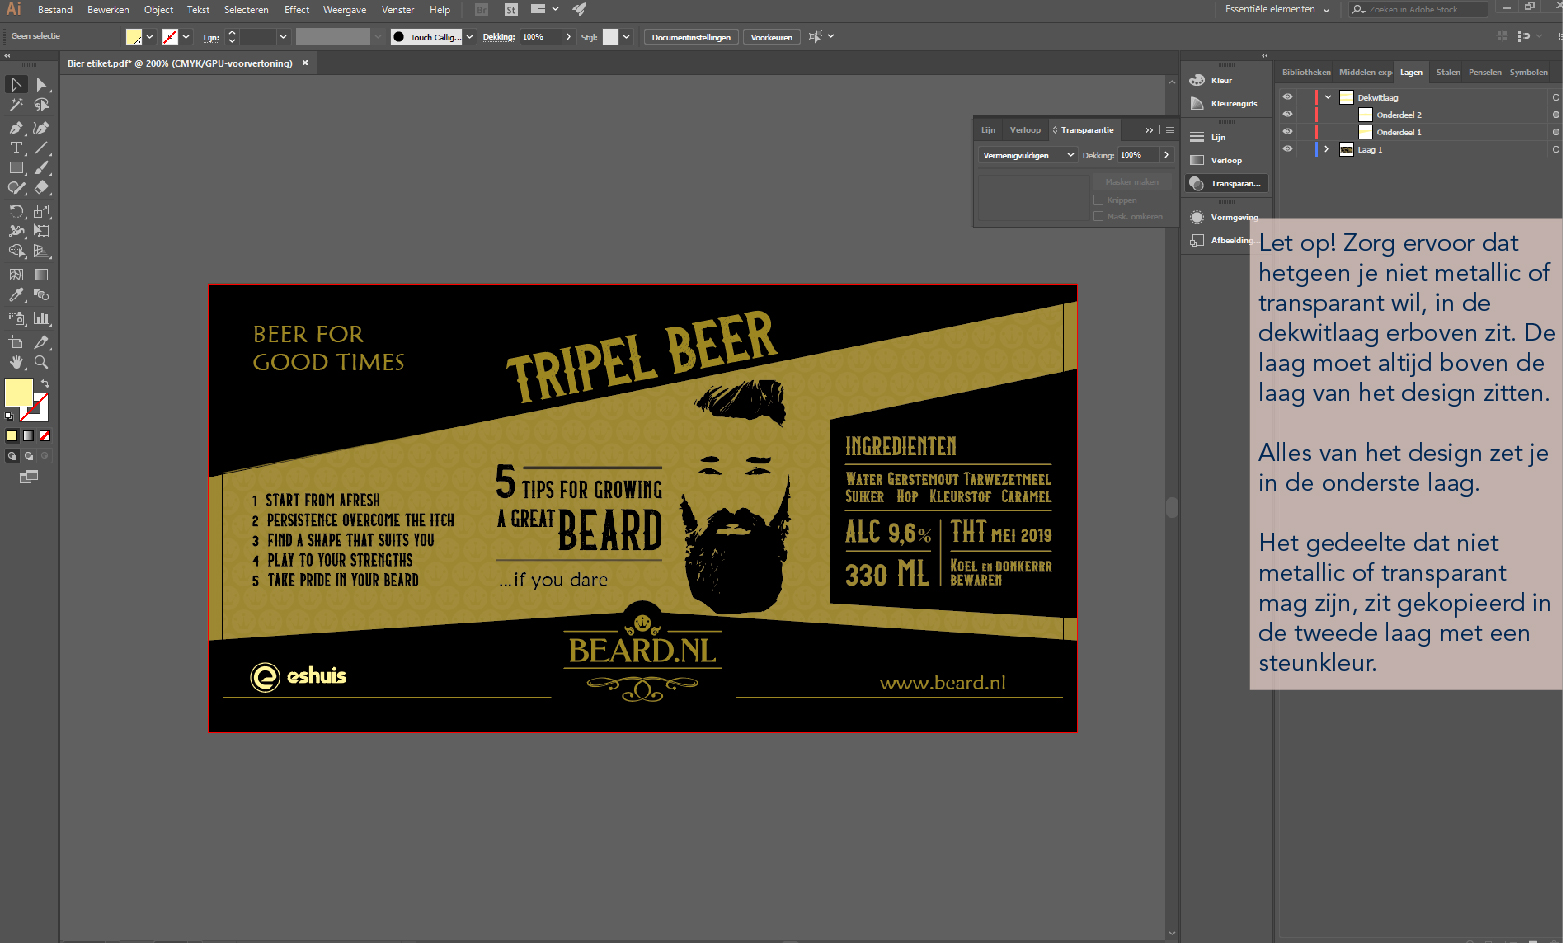Collapse the Dekwitlaag layer
Screen dimensions: 1564x944
pos(1328,97)
